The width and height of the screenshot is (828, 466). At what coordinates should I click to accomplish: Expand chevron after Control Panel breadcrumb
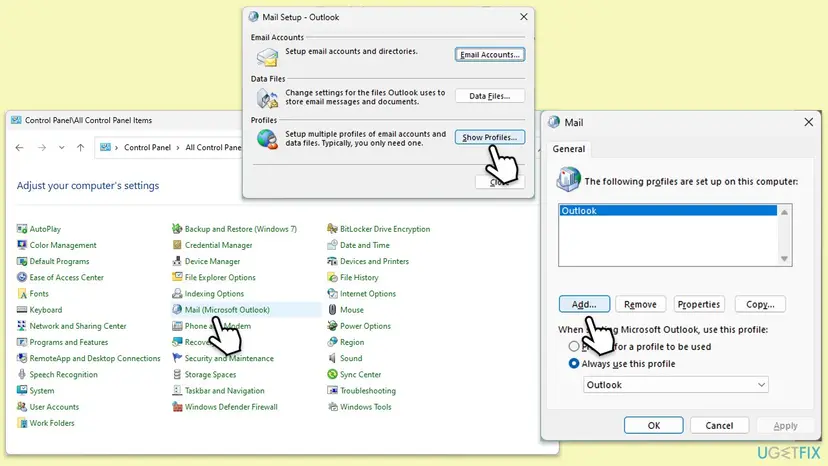click(178, 147)
